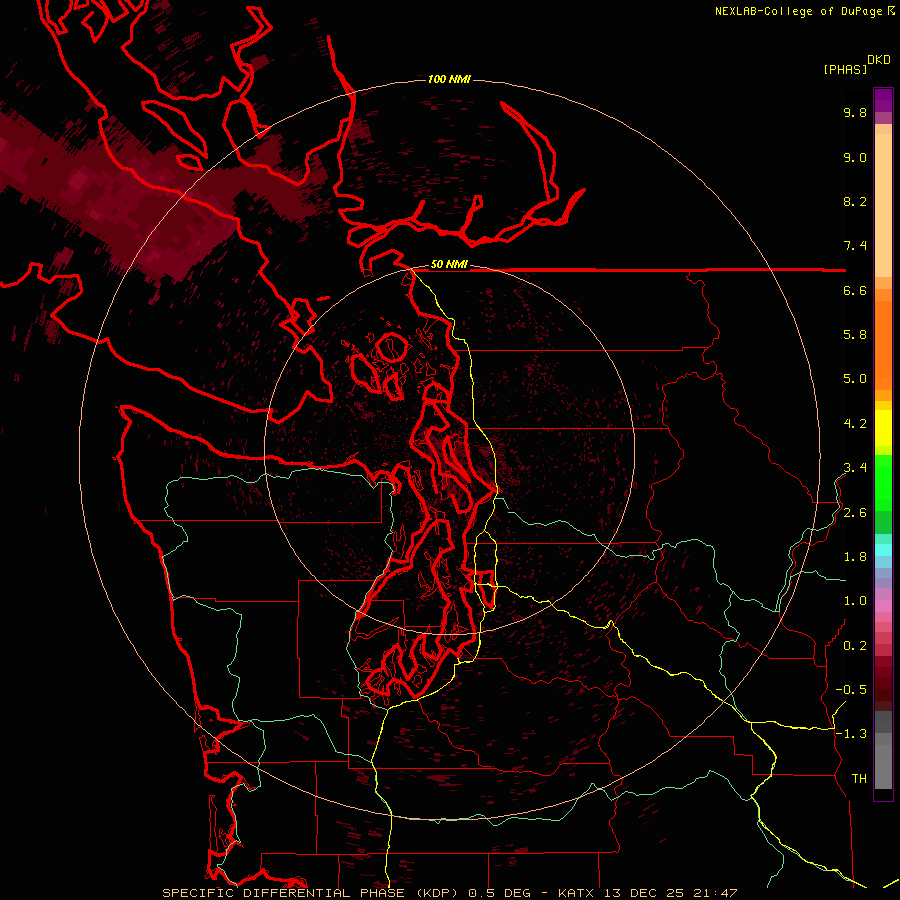Click the 4.2 legend value

tap(855, 424)
